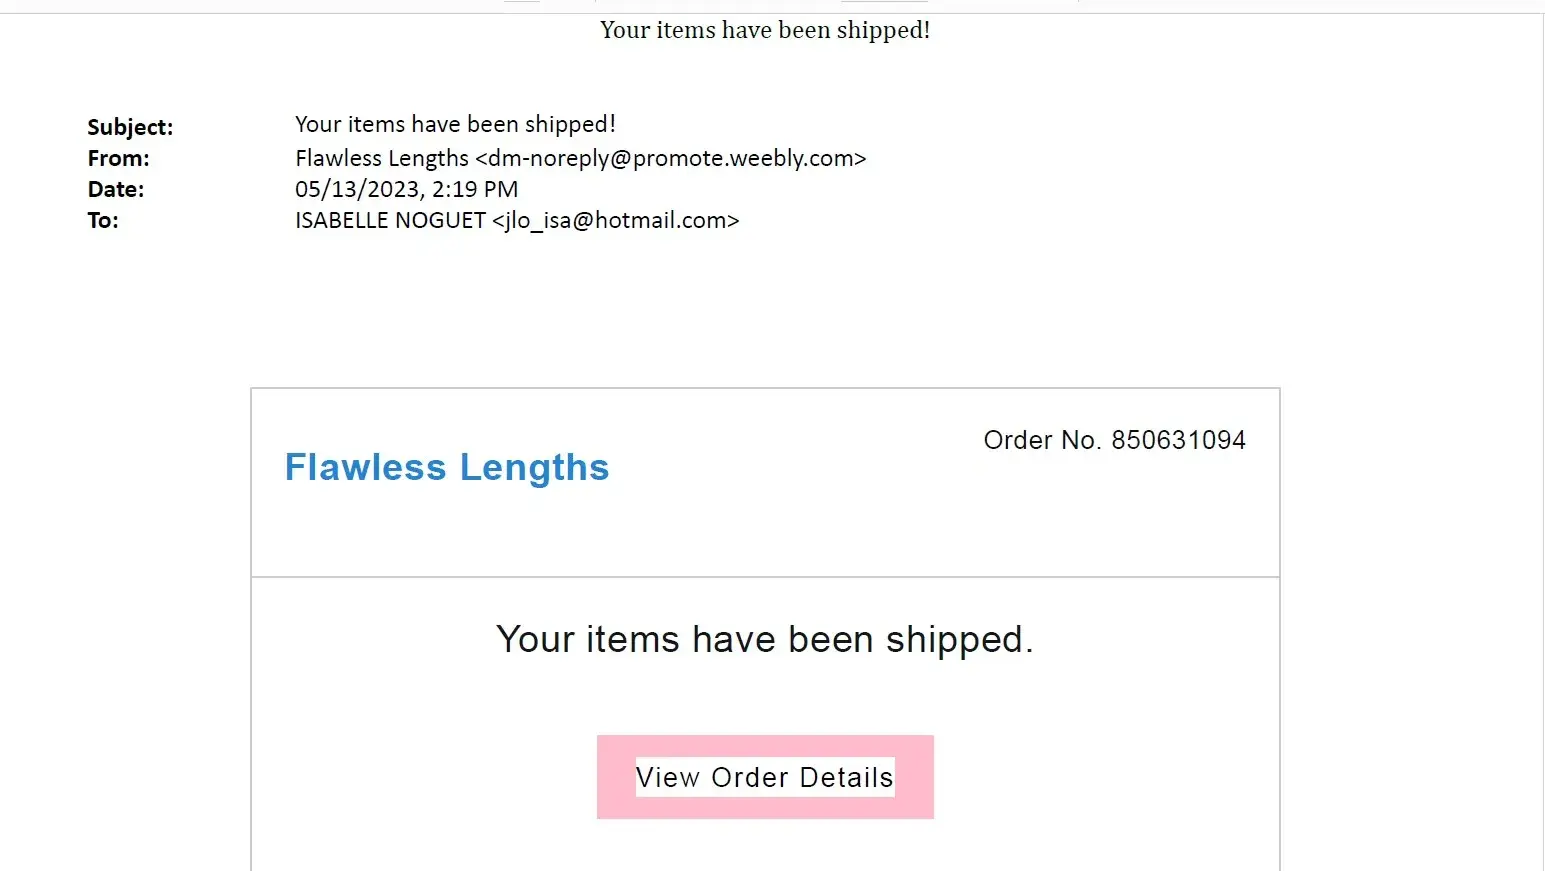Click the centered page title at top
This screenshot has width=1545, height=871.
[x=765, y=30]
